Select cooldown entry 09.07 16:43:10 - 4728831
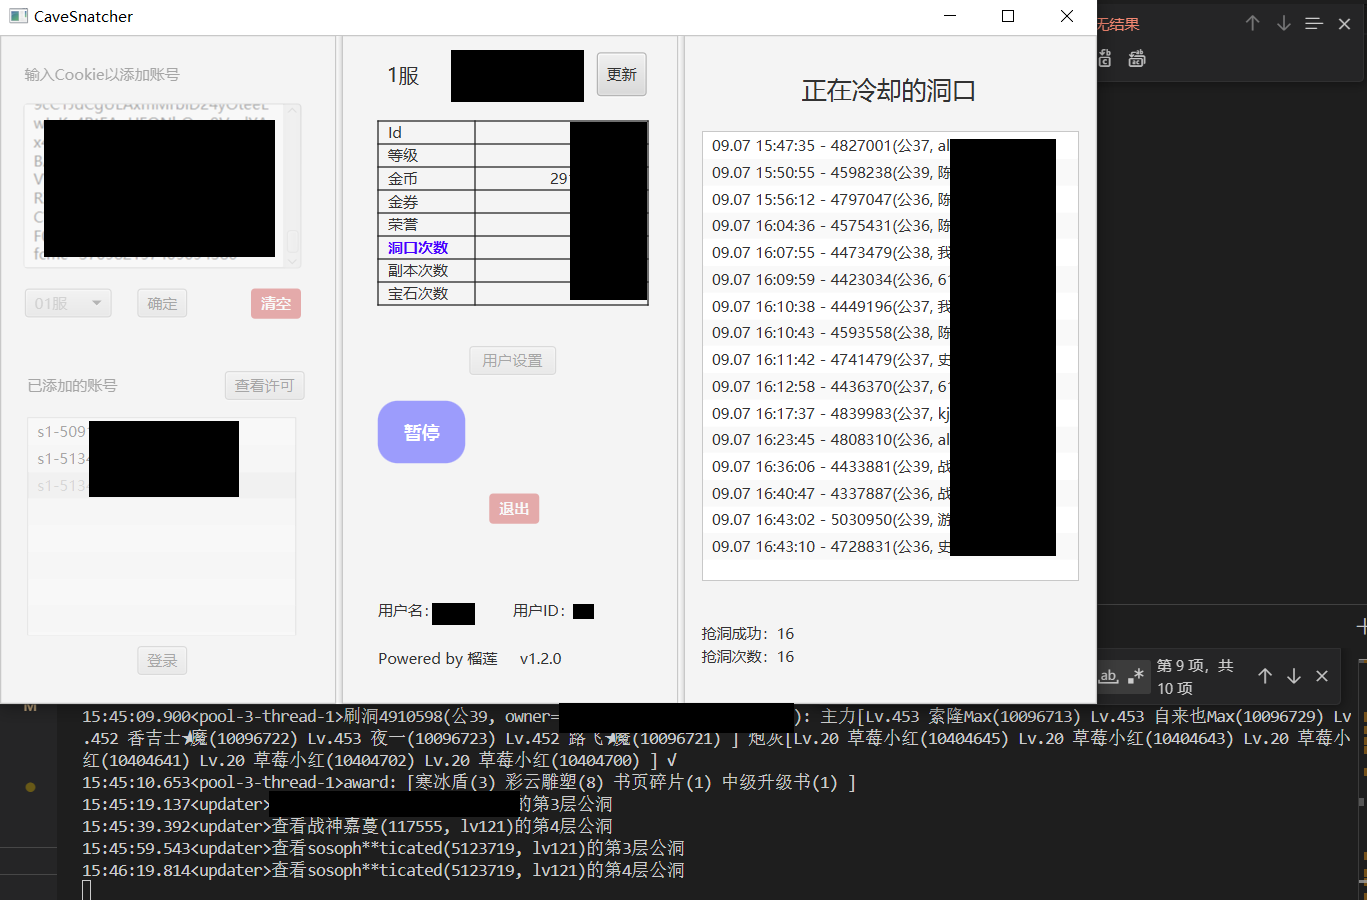This screenshot has height=900, width=1367. [x=890, y=546]
